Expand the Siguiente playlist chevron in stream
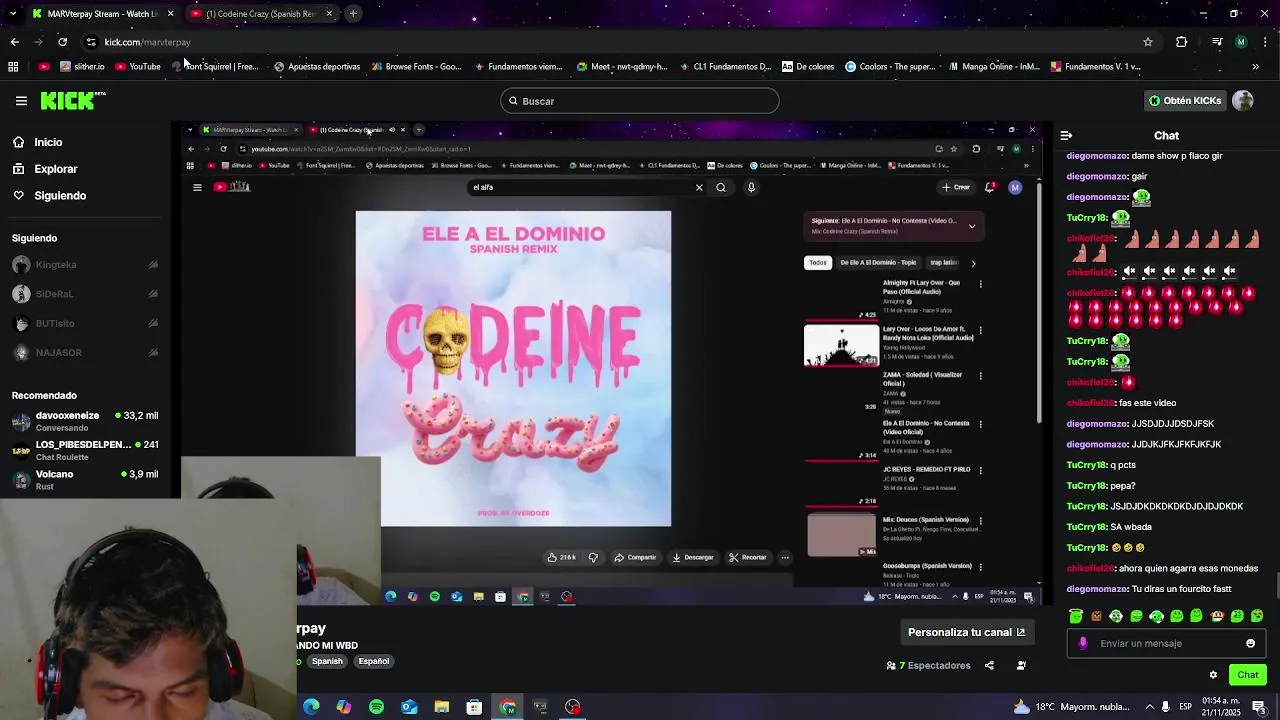The height and width of the screenshot is (720, 1280). coord(971,226)
